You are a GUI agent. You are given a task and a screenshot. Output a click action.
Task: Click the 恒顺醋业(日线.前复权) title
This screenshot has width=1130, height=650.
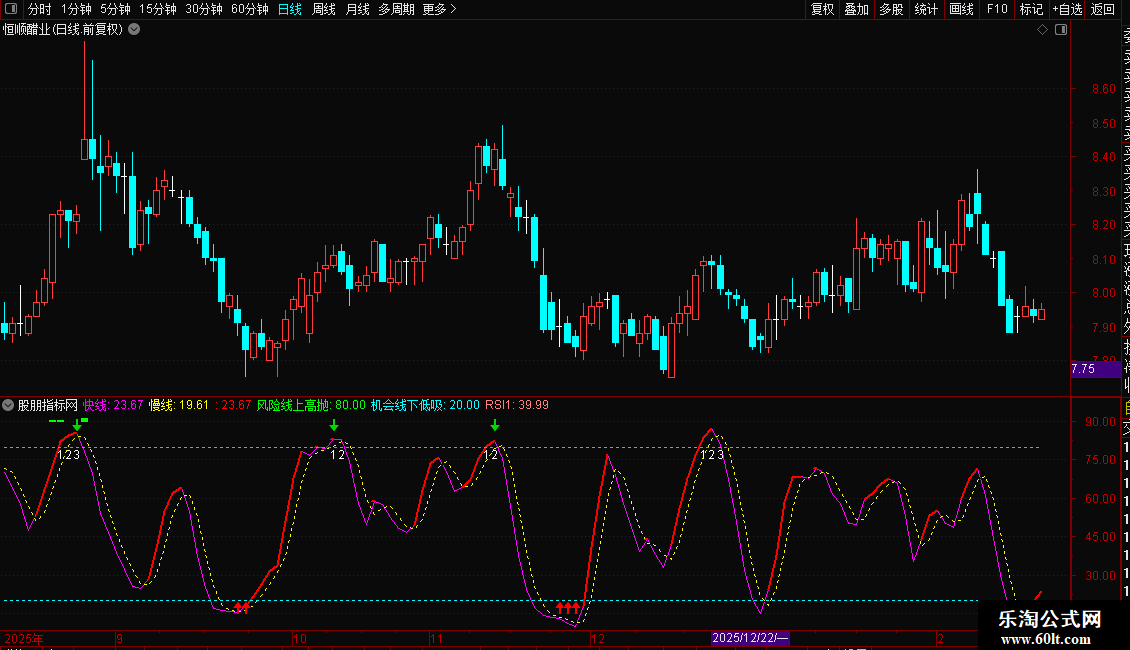click(x=63, y=30)
